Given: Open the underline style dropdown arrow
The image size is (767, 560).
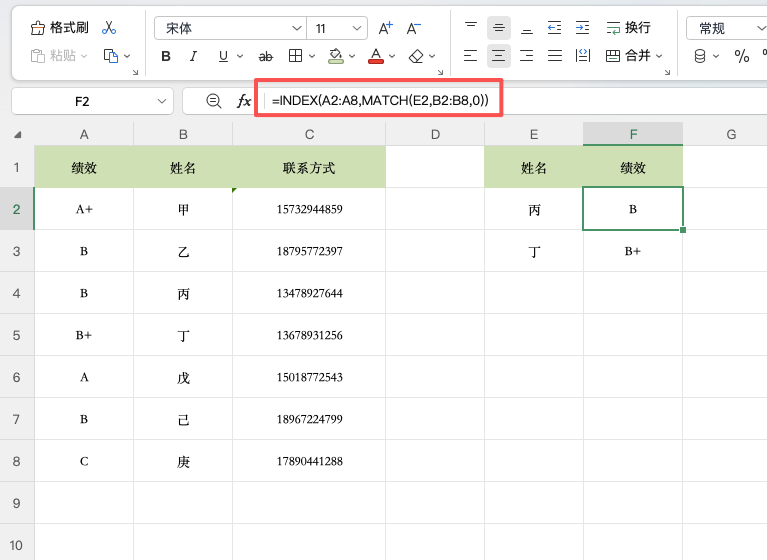Looking at the screenshot, I should (240, 56).
